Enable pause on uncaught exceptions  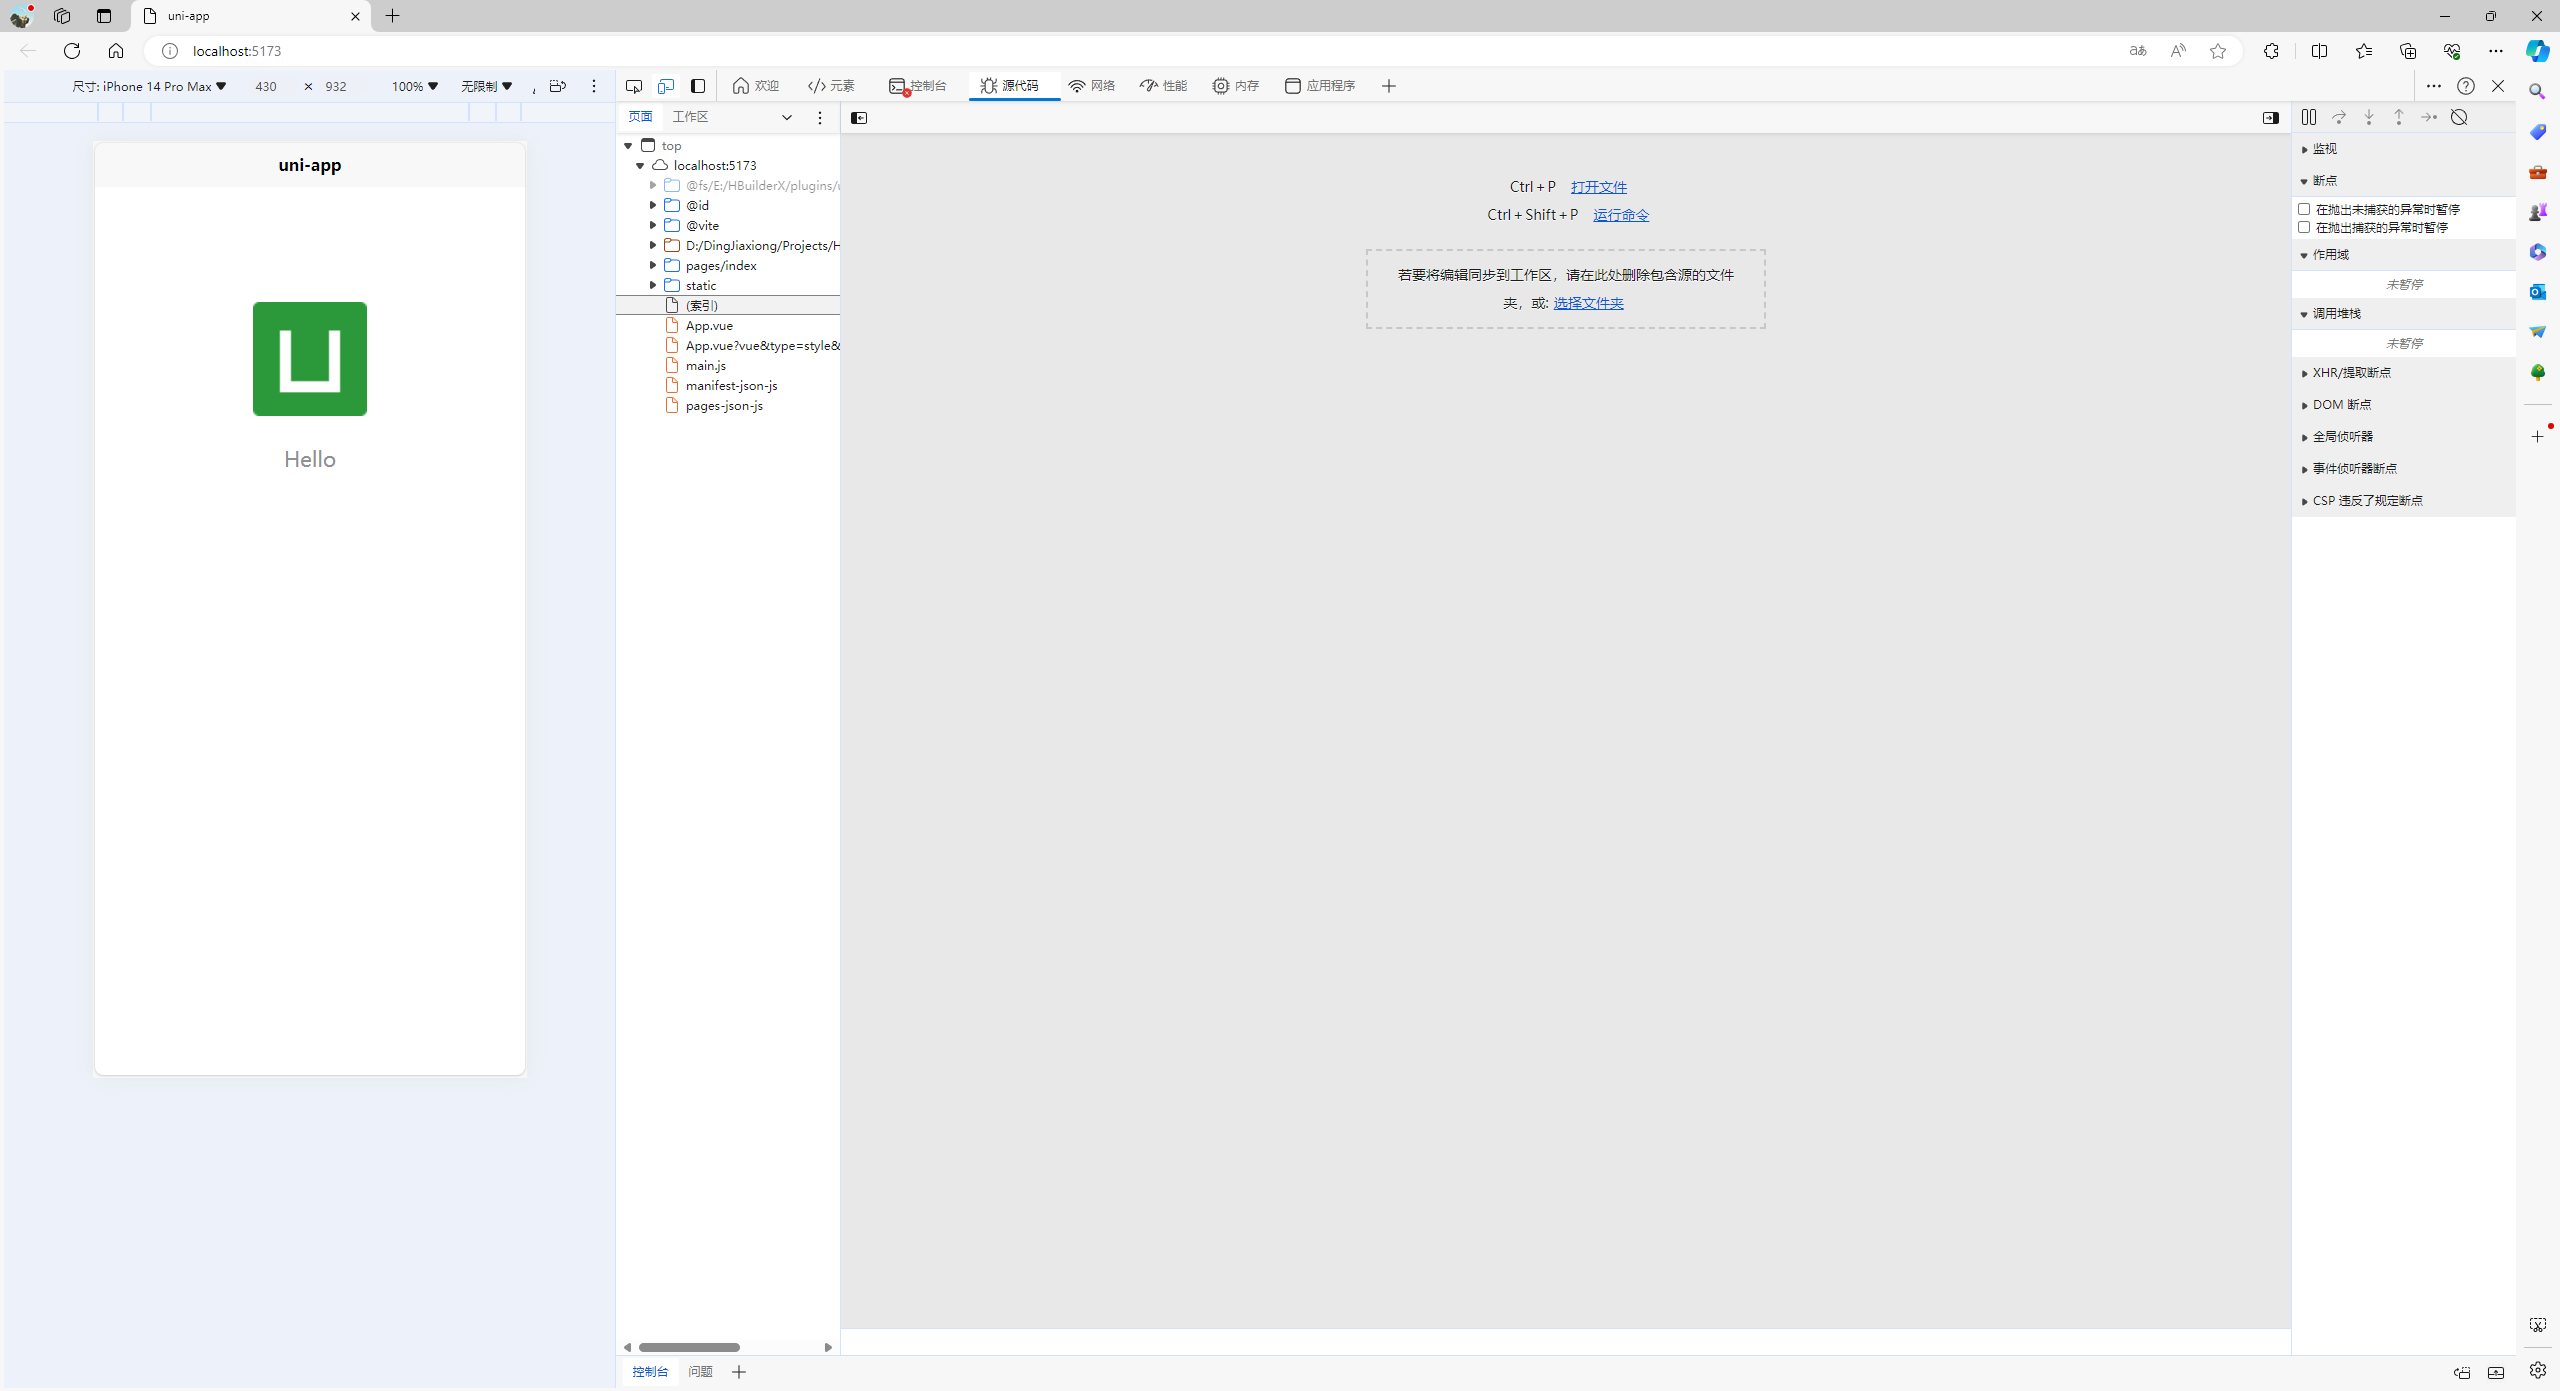tap(2304, 209)
